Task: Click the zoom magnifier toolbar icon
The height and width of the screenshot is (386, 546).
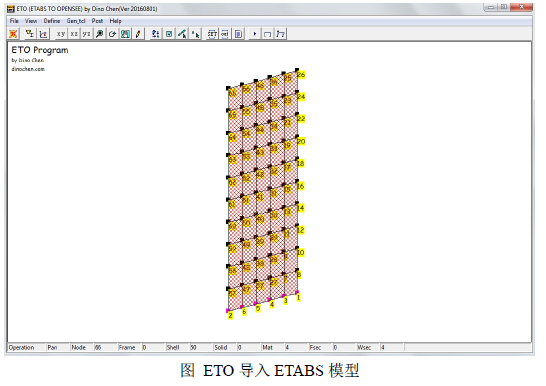Action: tap(100, 34)
